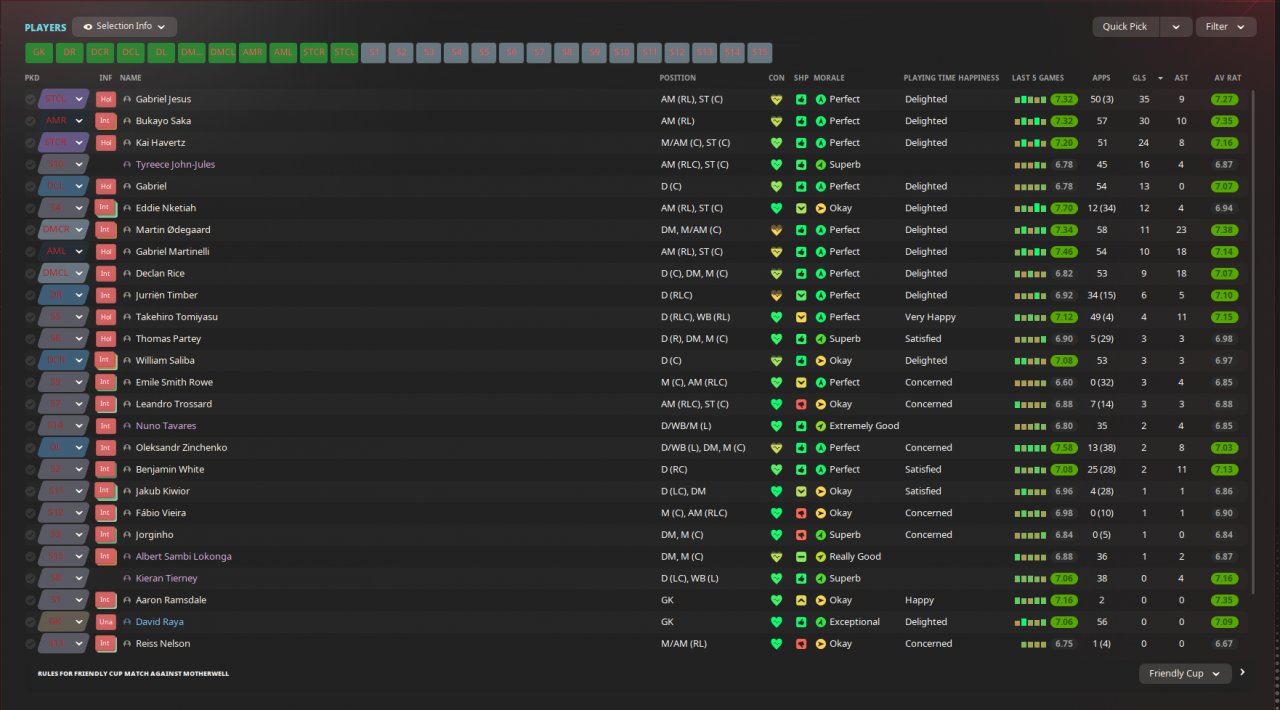Click the GLS column sort arrow
The width and height of the screenshot is (1280, 710).
tap(1160, 78)
